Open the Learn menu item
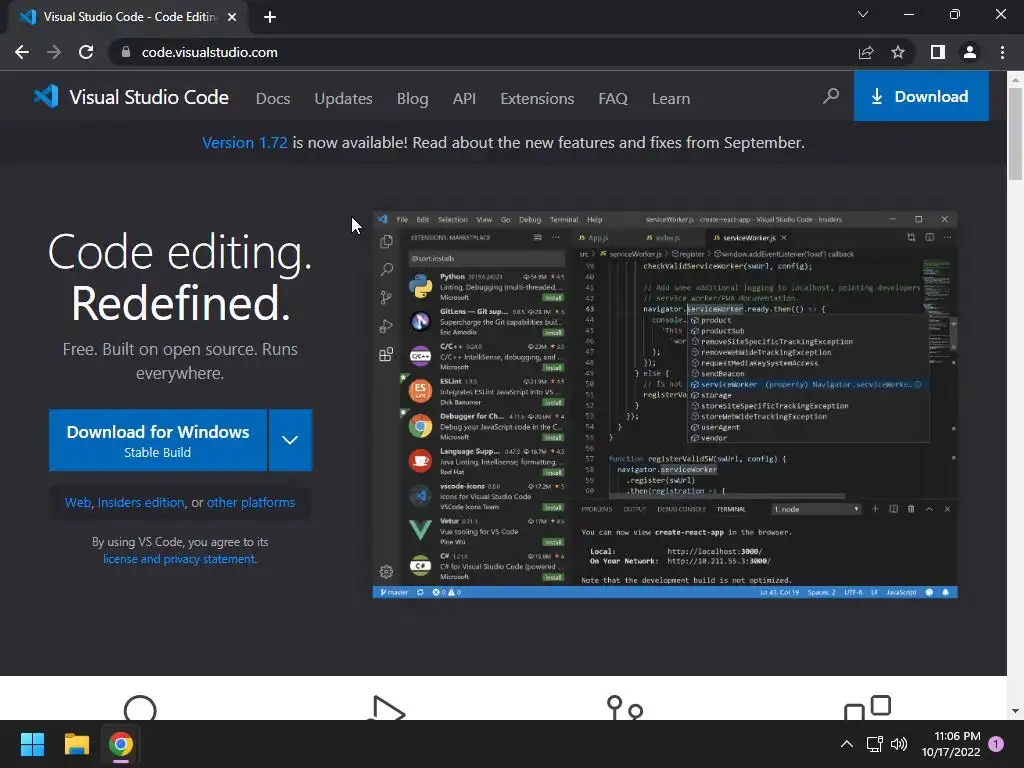Image resolution: width=1024 pixels, height=768 pixels. [x=671, y=99]
